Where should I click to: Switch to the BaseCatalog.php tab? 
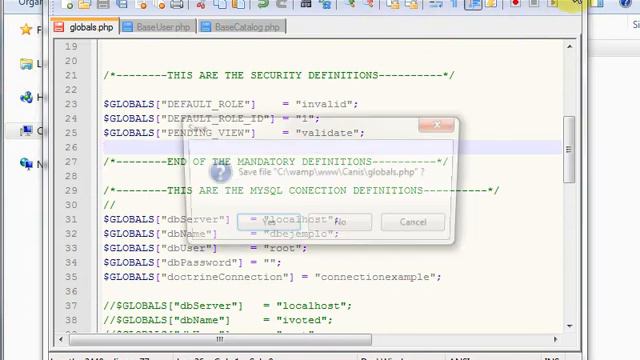coord(242,27)
